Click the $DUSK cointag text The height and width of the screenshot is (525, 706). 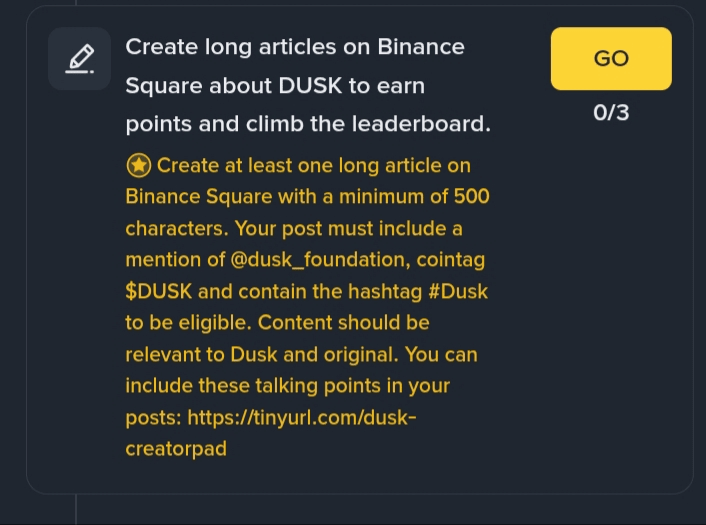(x=160, y=292)
